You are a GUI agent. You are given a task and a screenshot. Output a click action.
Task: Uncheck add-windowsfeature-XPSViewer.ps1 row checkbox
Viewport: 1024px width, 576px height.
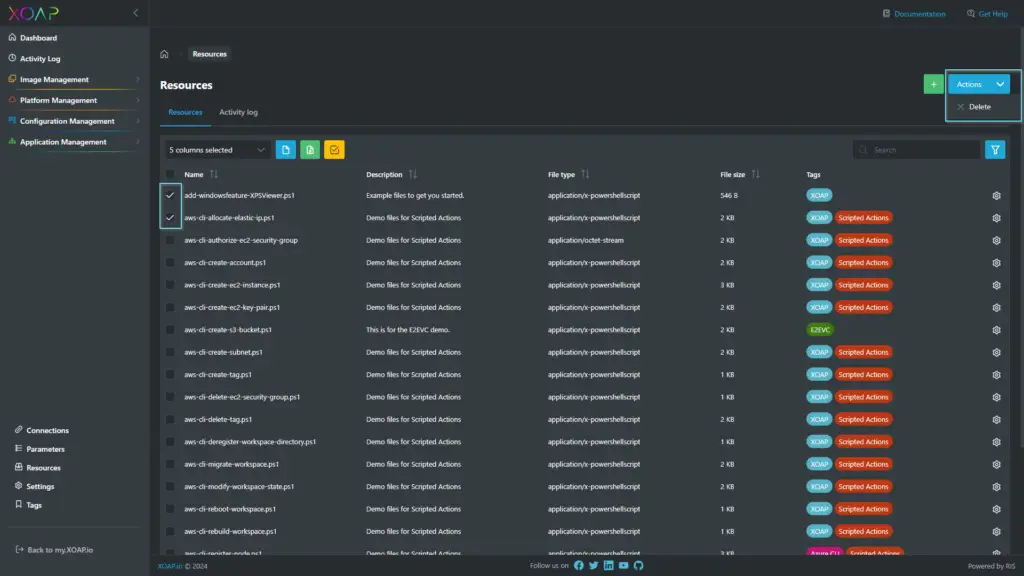point(170,195)
